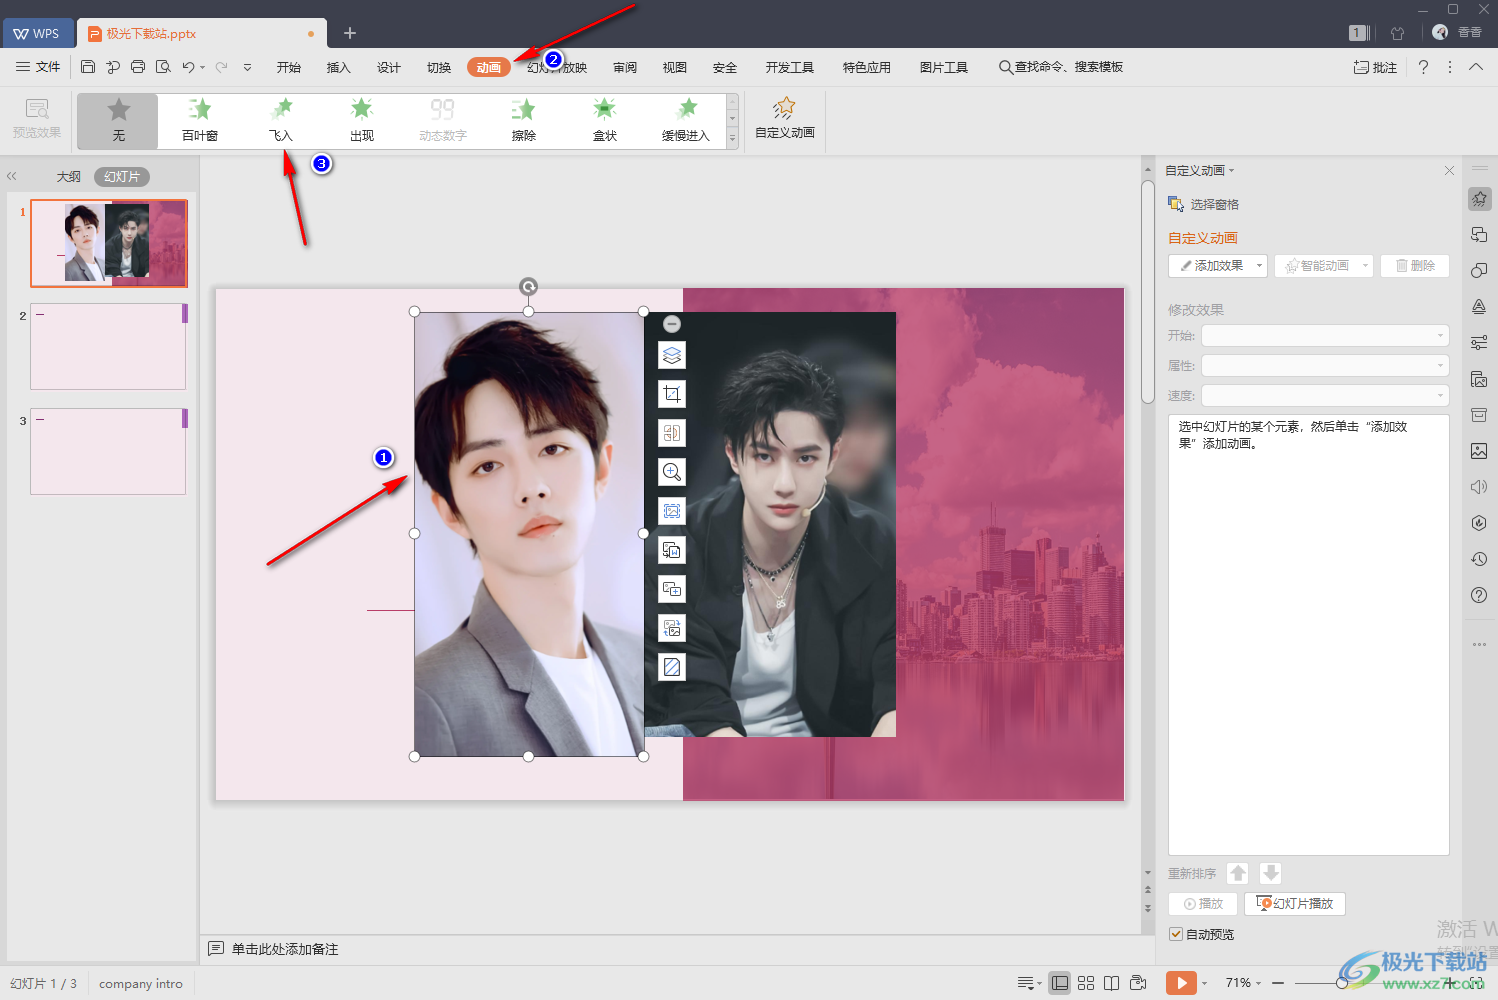Select the 出现 (Appear) animation

(x=362, y=121)
